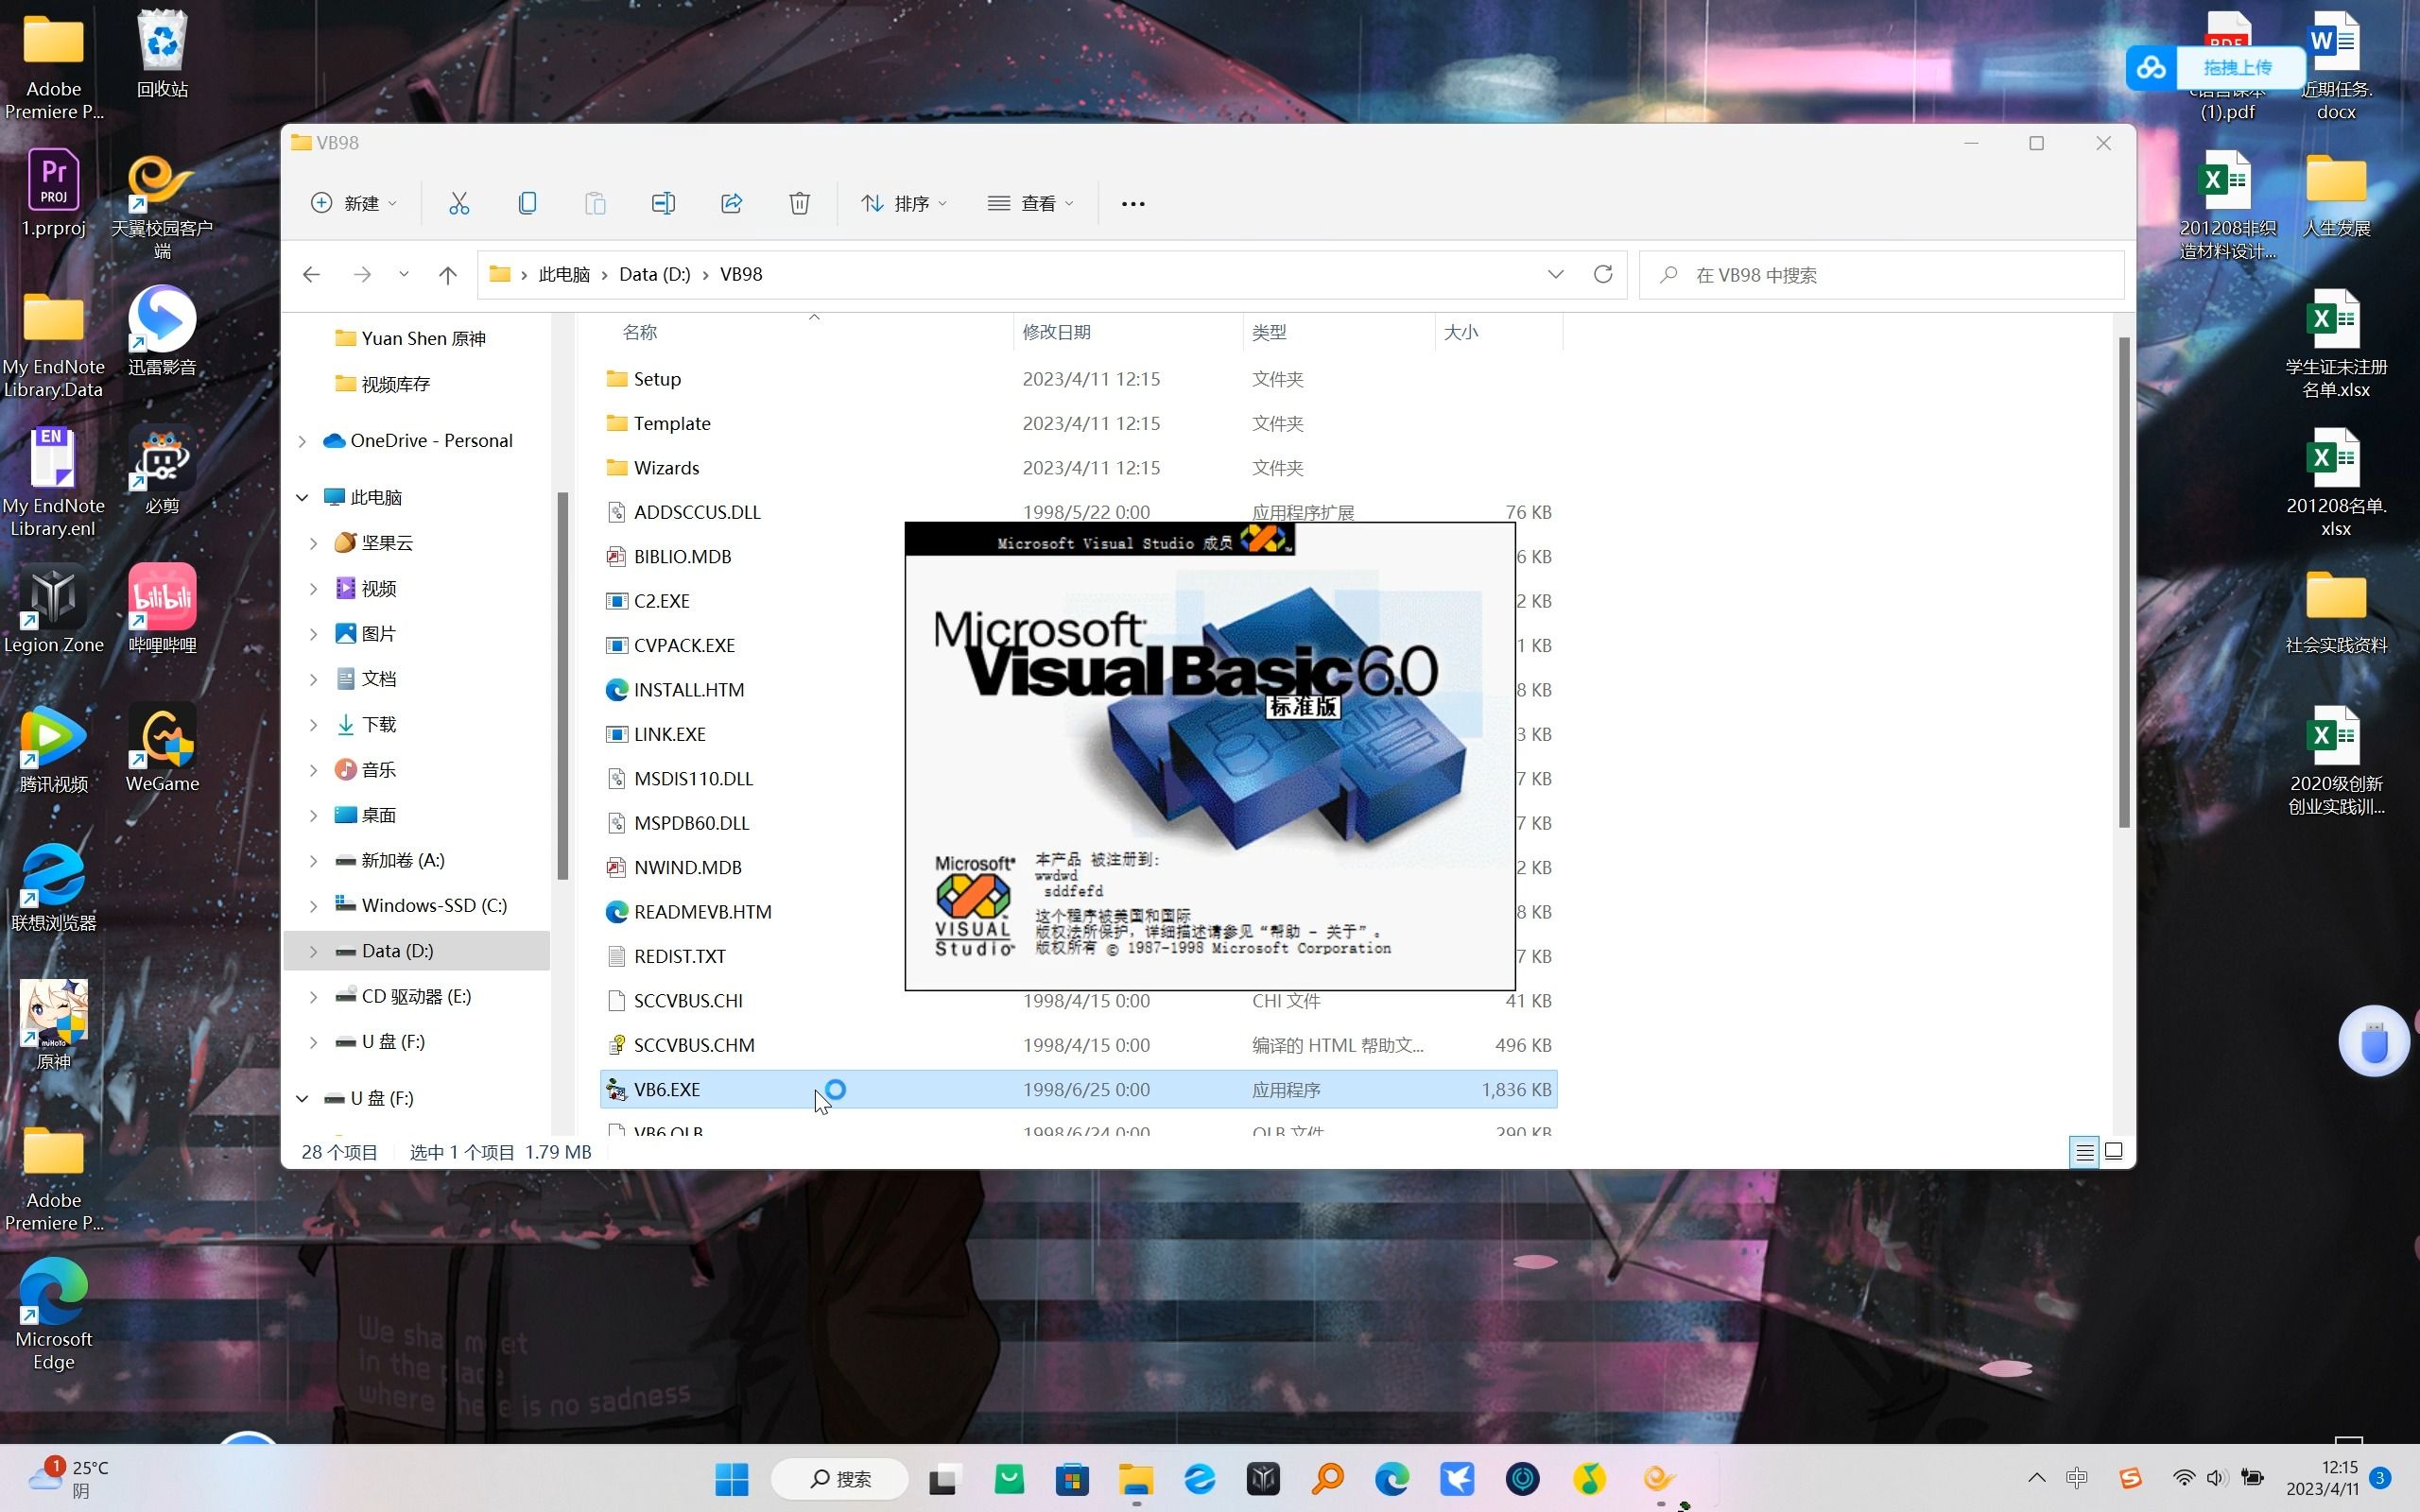This screenshot has height=1512, width=2420.
Task: Select 坚果云 in navigation pane
Action: tap(387, 543)
